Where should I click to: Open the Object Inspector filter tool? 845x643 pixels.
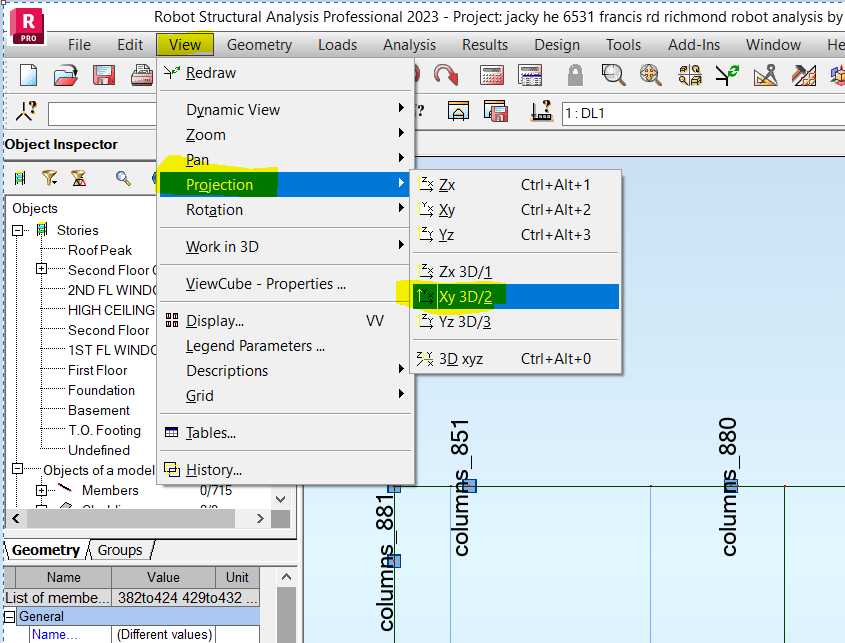(49, 177)
